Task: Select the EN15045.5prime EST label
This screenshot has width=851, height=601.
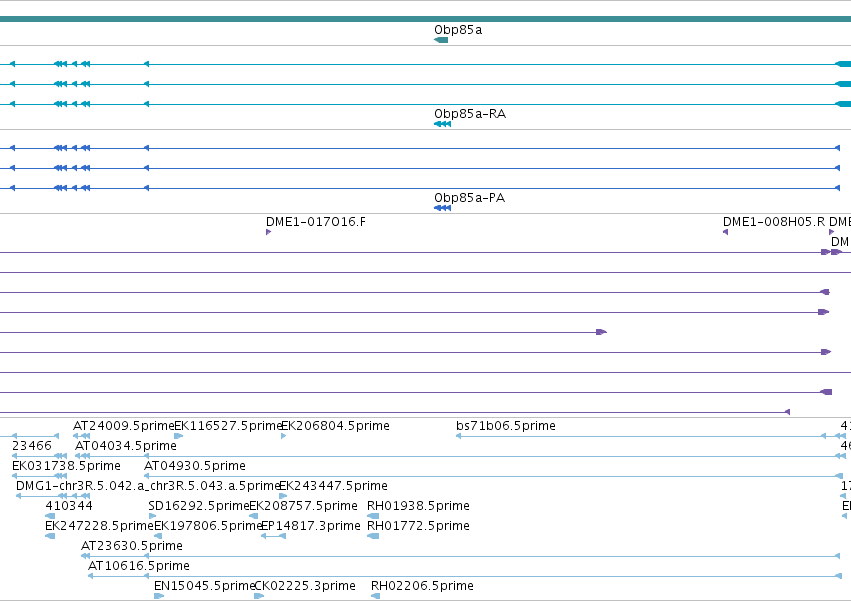Action: (x=205, y=586)
